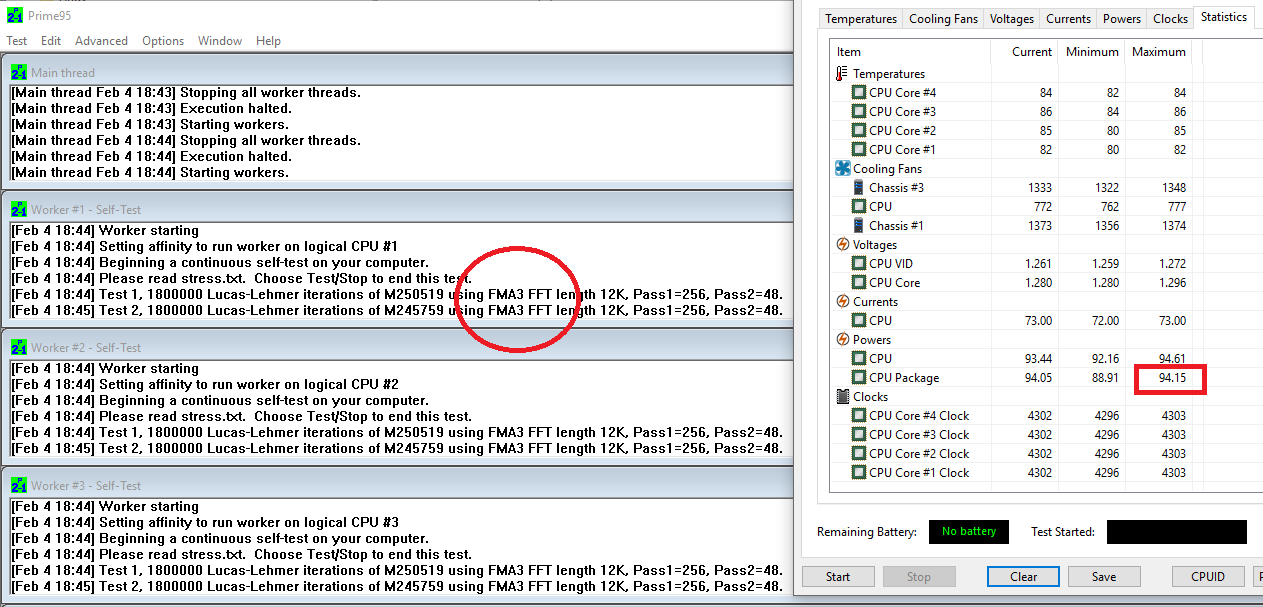Click the CPU fan row icon
The height and width of the screenshot is (607, 1263).
click(x=858, y=206)
